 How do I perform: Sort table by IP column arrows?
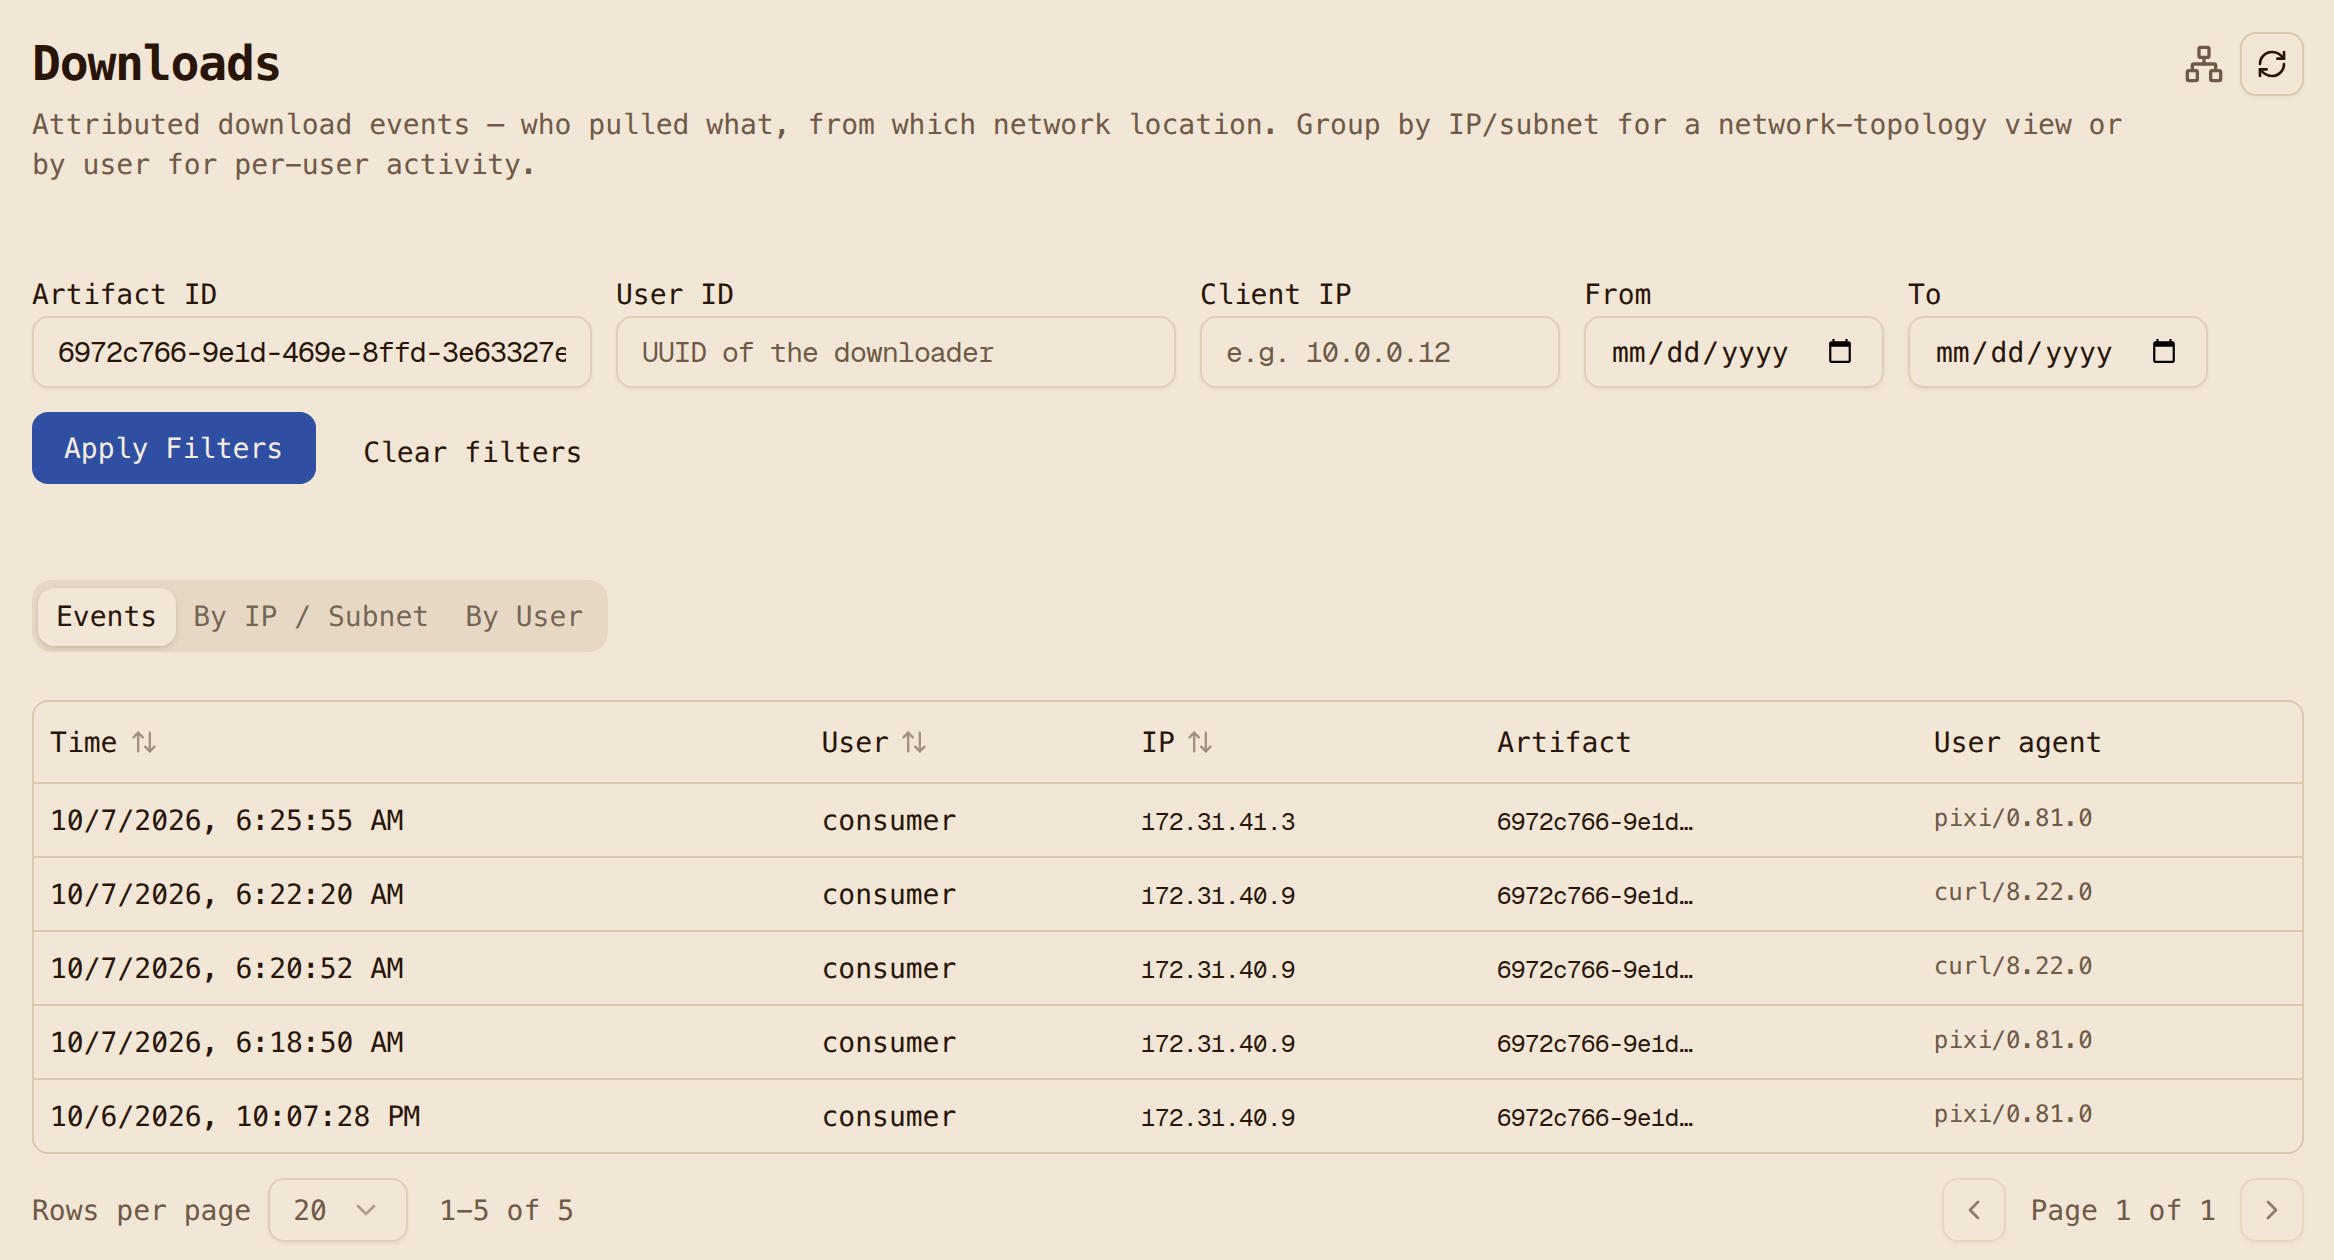click(x=1200, y=742)
